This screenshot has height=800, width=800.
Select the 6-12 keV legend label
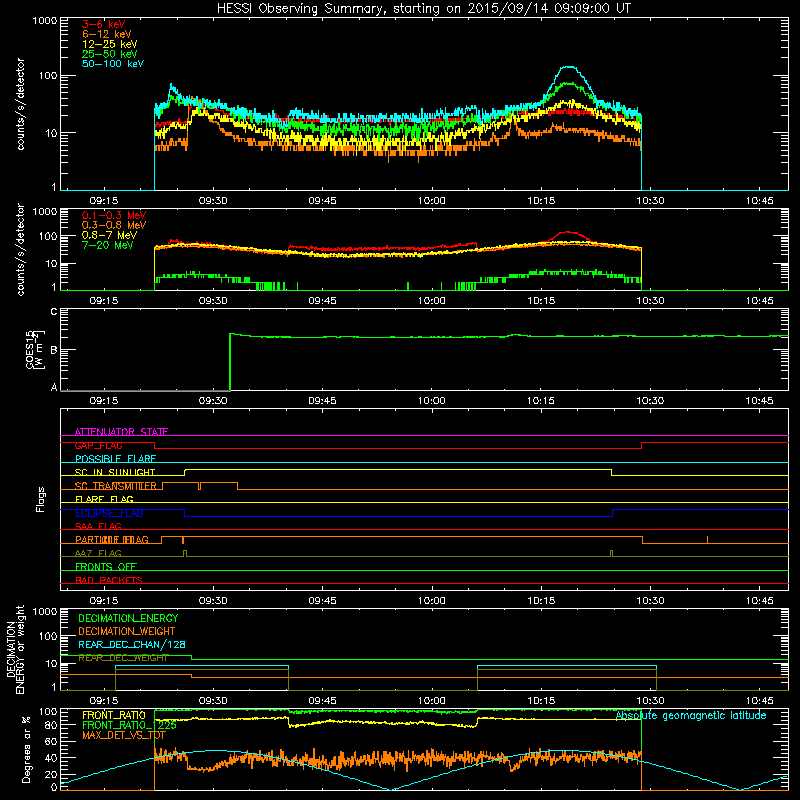click(x=106, y=34)
